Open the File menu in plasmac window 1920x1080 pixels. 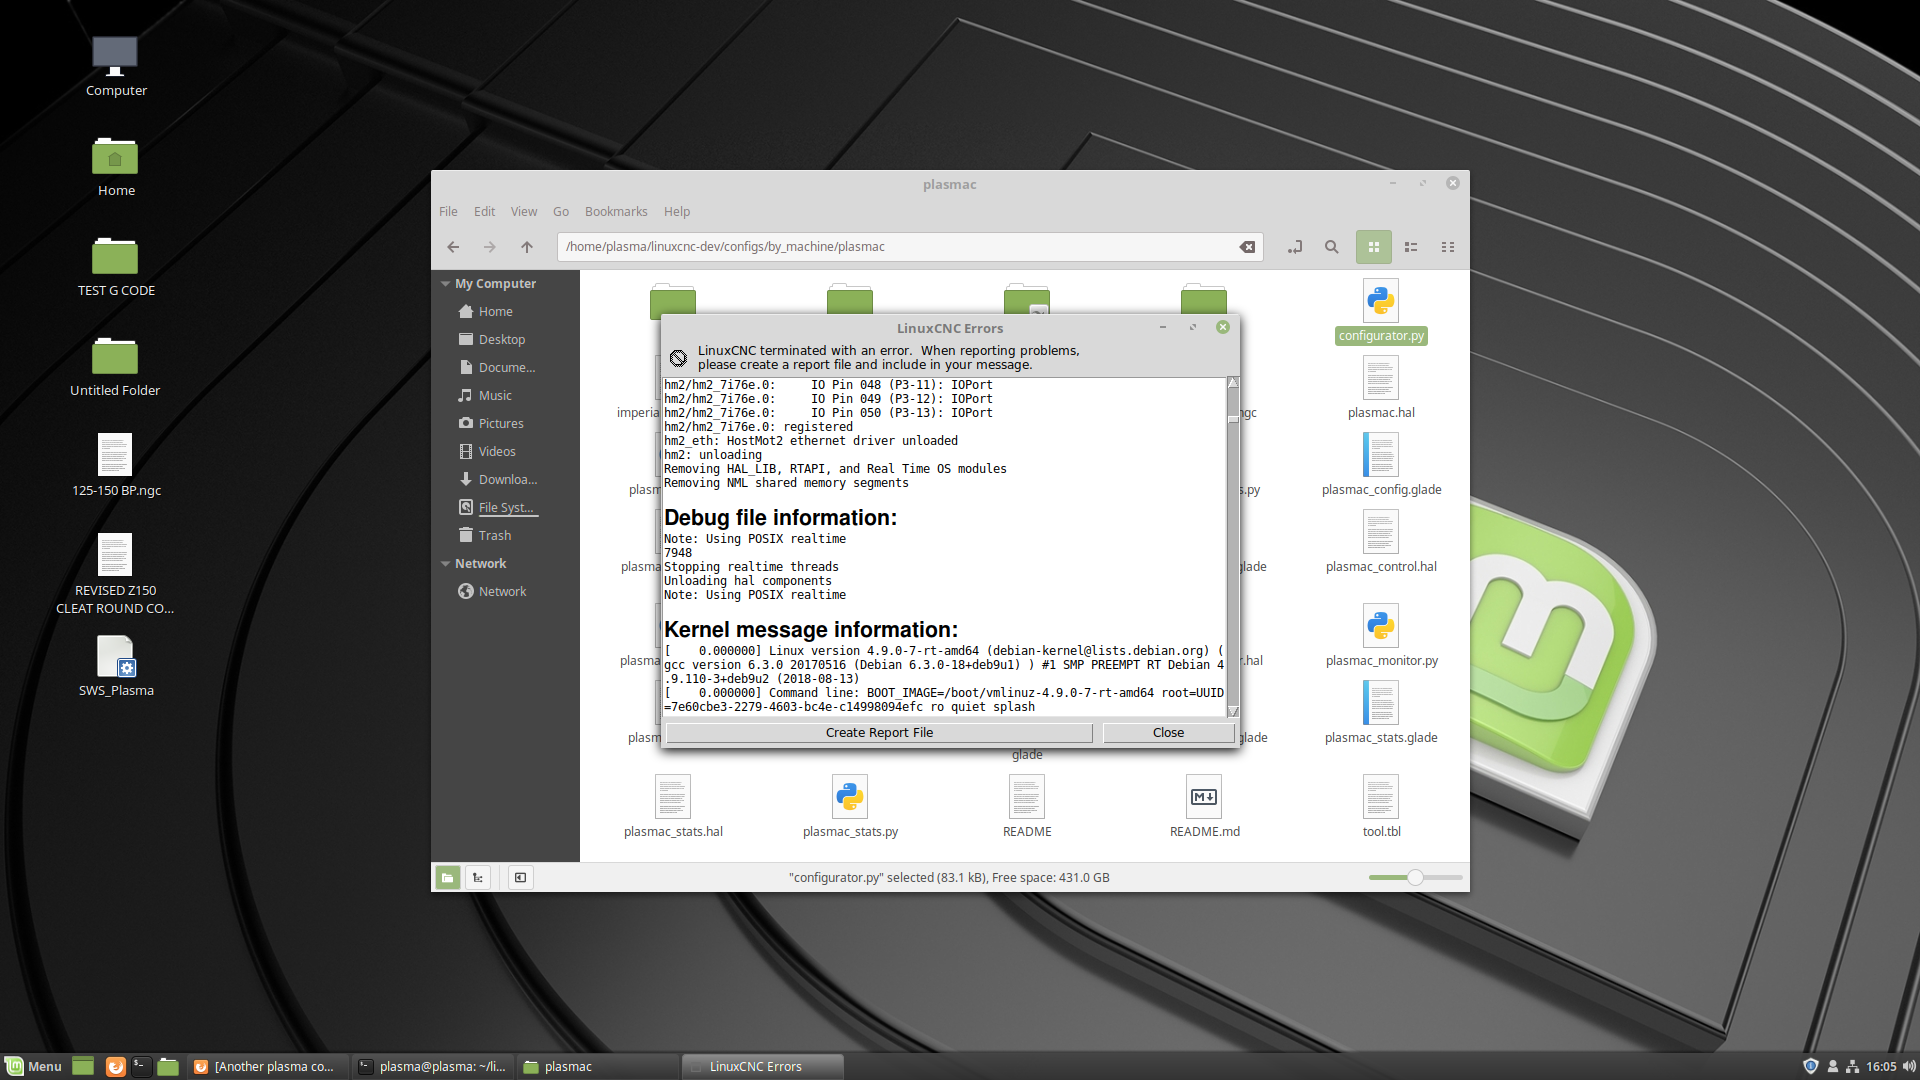pyautogui.click(x=448, y=212)
